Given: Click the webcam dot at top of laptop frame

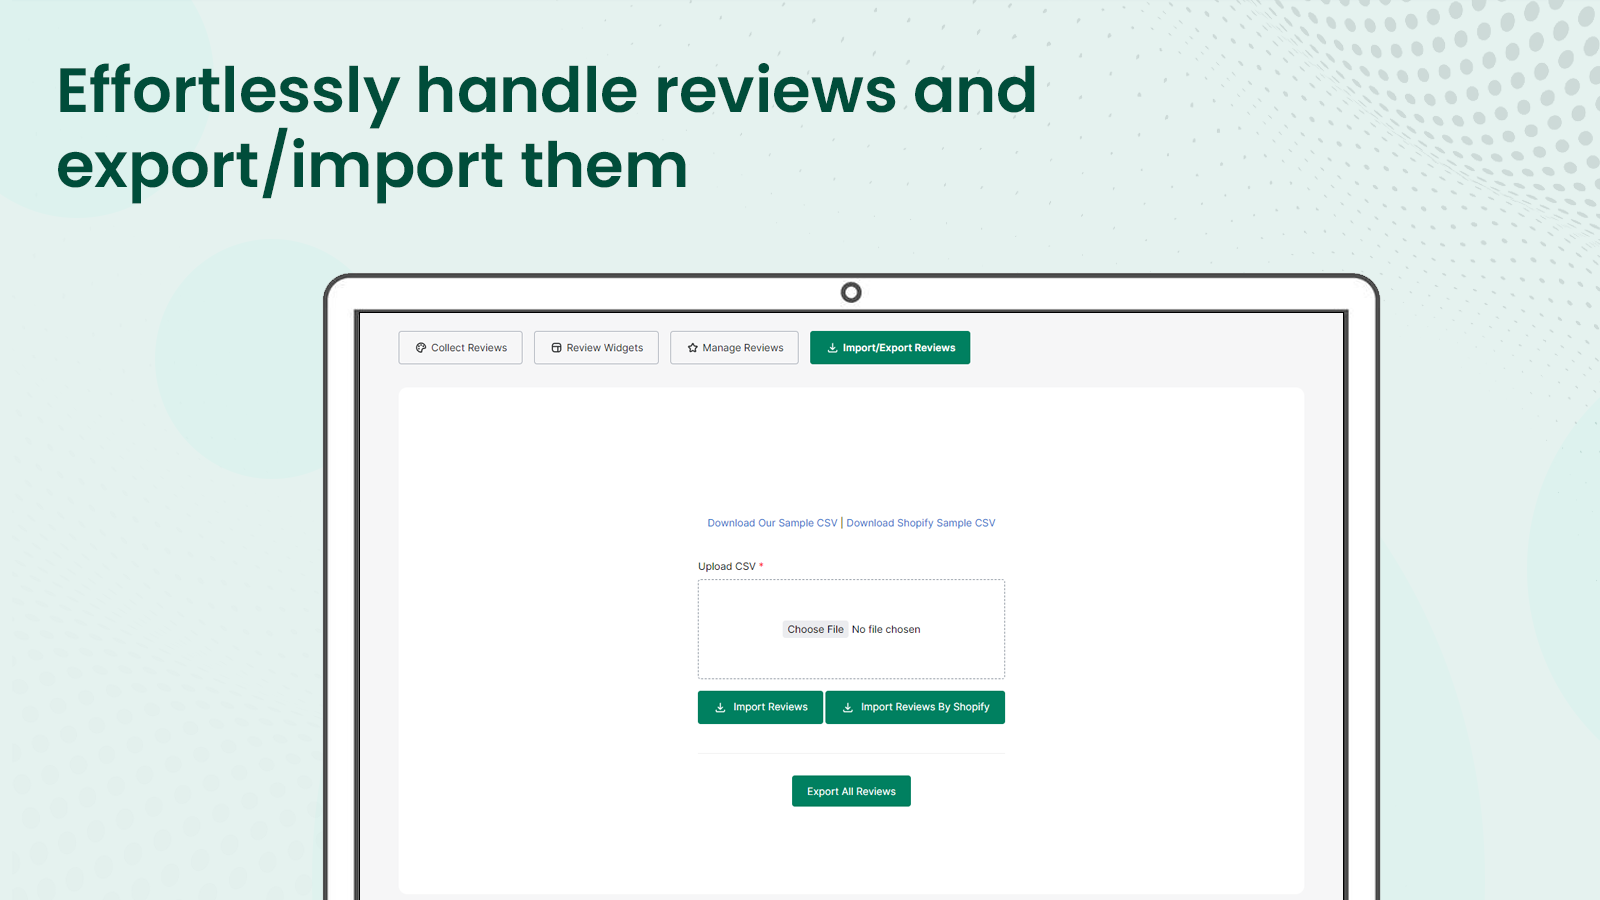Looking at the screenshot, I should click(851, 292).
